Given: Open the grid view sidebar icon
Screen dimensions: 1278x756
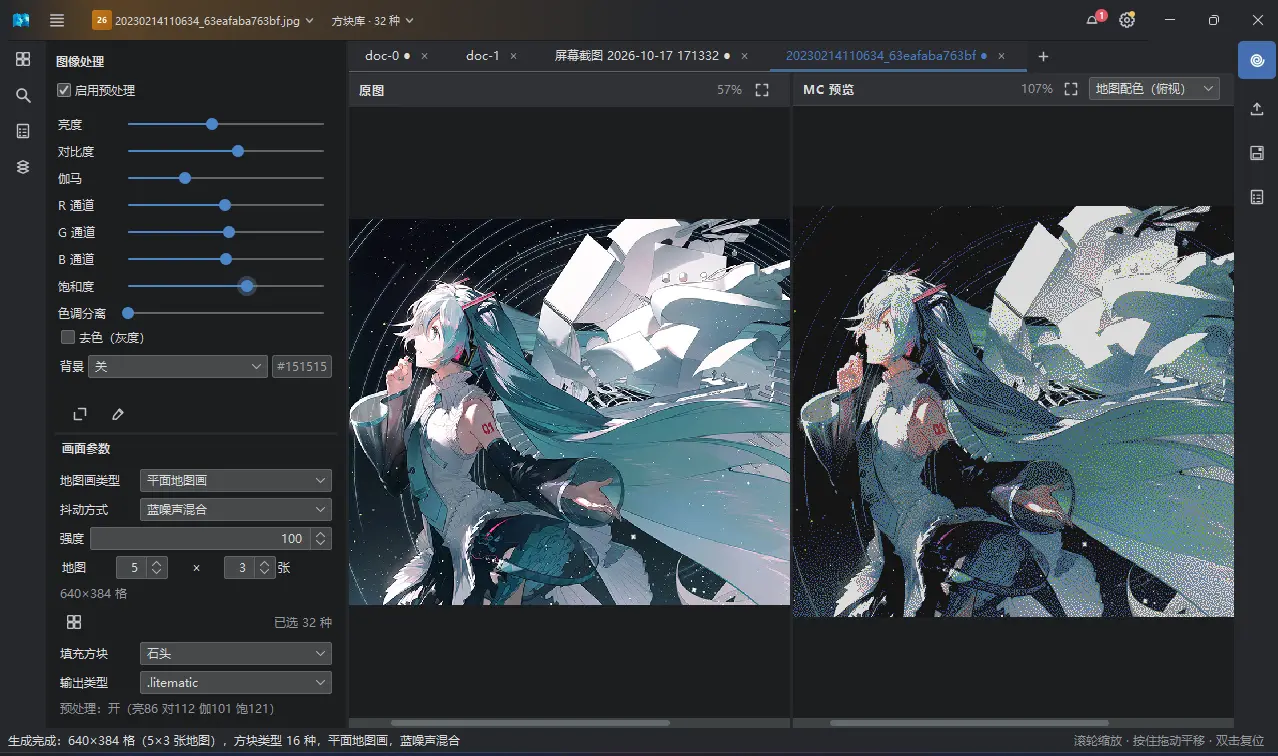Looking at the screenshot, I should 23,59.
